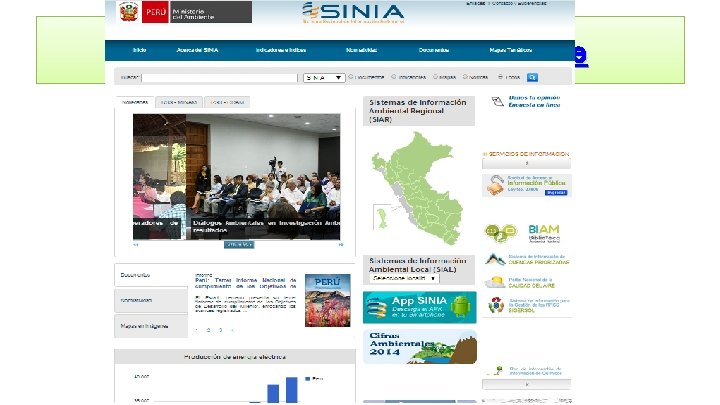
Task: Click the Calidad del Aire cloud icon
Action: 495,282
